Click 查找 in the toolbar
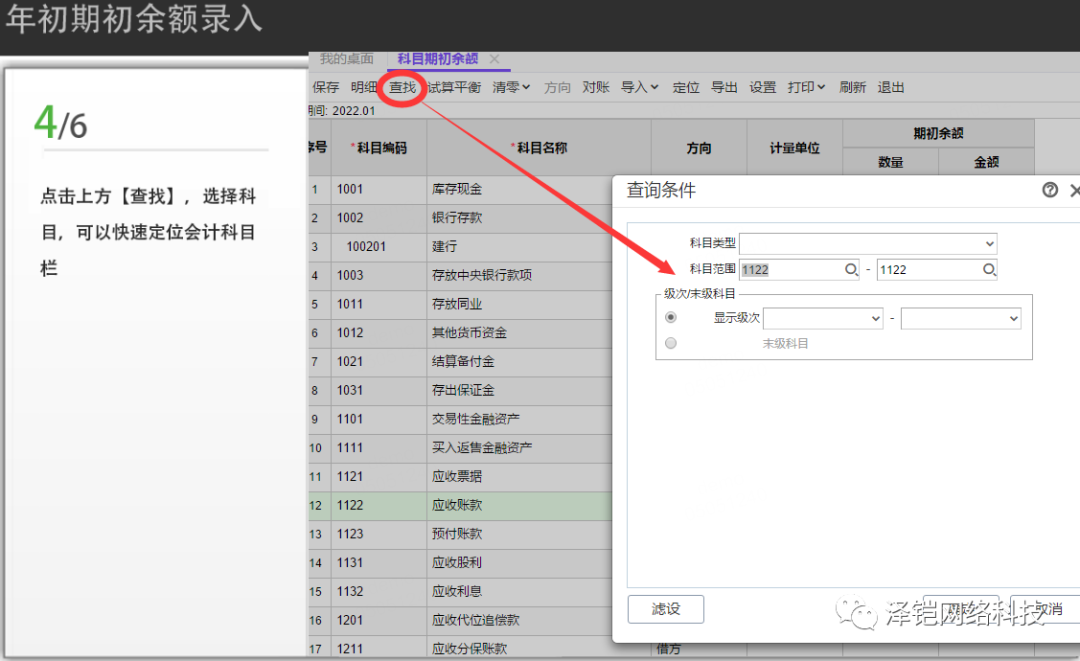1080x661 pixels. [x=402, y=88]
